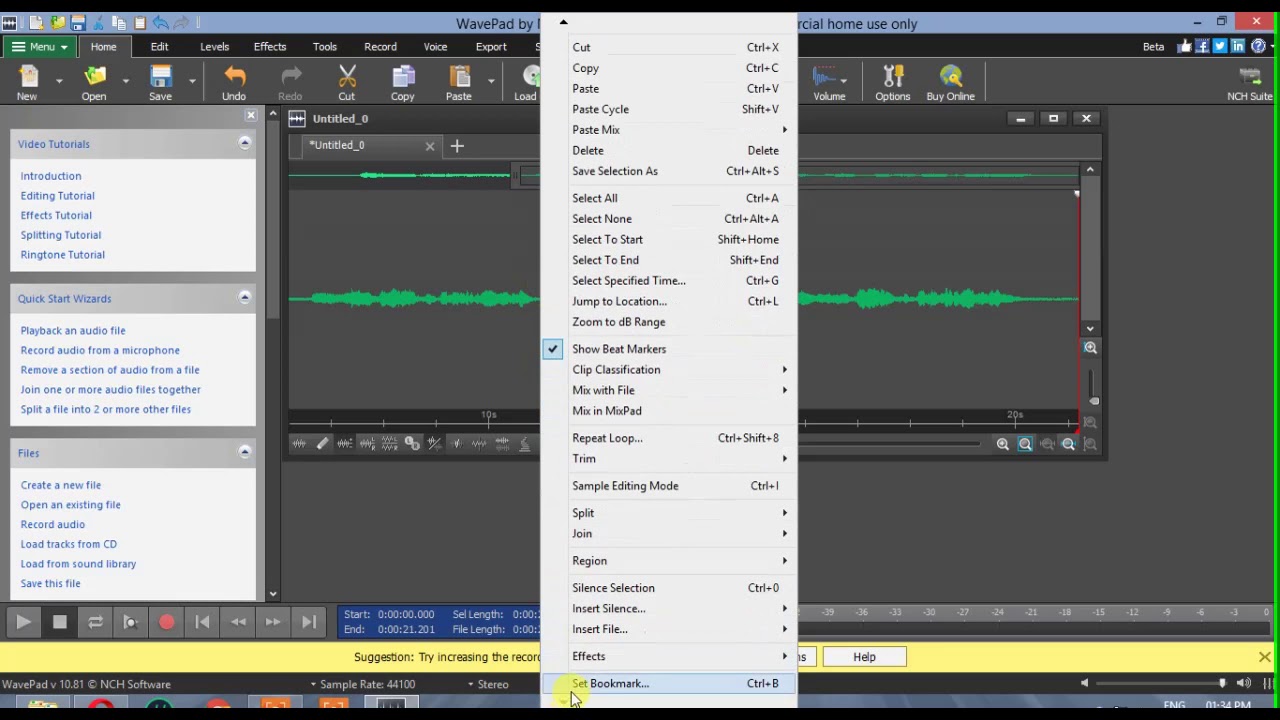Screen dimensions: 1280x720
Task: Collapse the Files panel section
Action: [x=244, y=453]
